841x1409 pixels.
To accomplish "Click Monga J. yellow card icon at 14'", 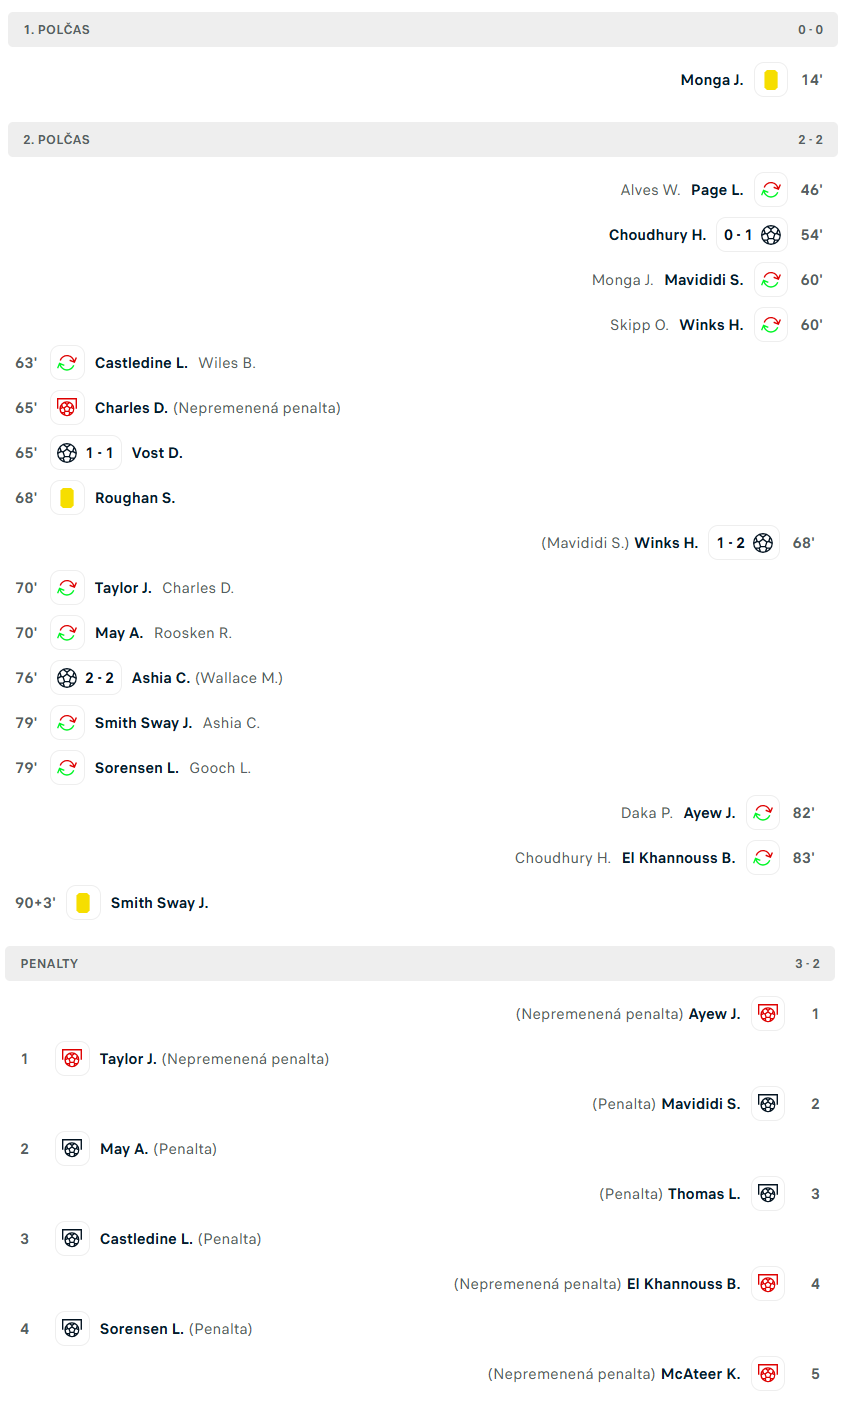I will pos(771,80).
